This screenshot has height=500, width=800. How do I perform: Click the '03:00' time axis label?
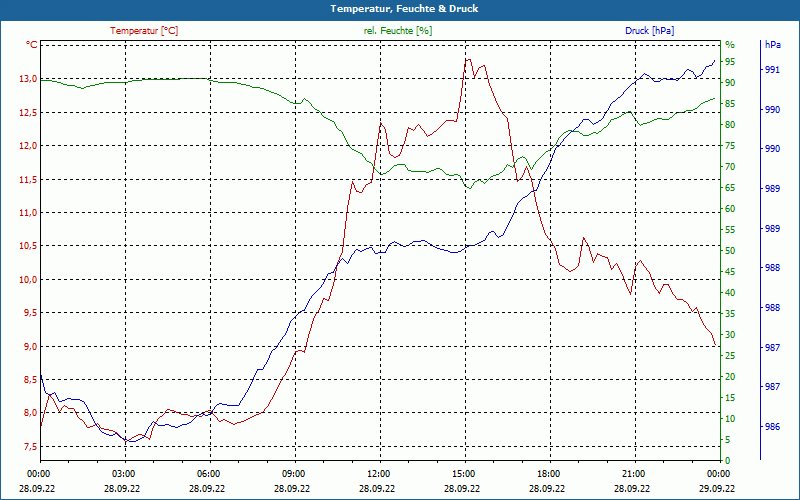pos(122,473)
